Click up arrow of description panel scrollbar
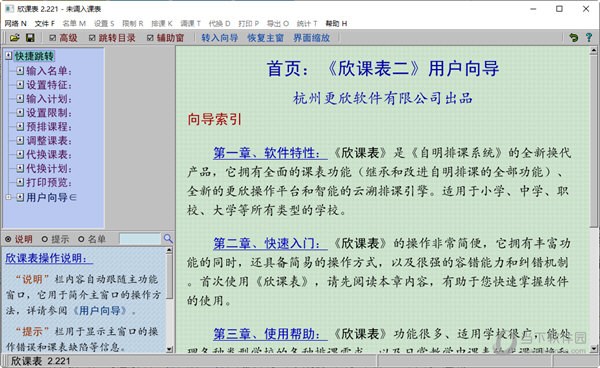 pyautogui.click(x=170, y=250)
